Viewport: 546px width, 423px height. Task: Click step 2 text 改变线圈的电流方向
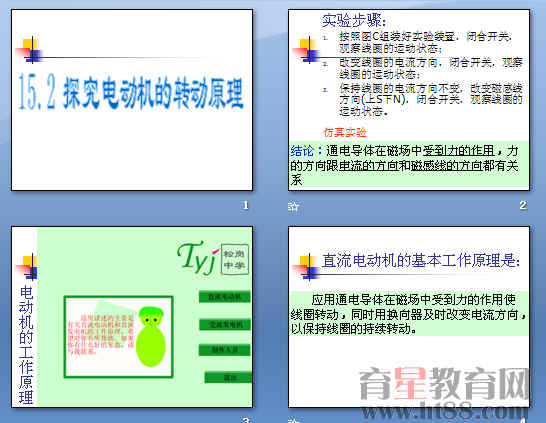pos(431,68)
